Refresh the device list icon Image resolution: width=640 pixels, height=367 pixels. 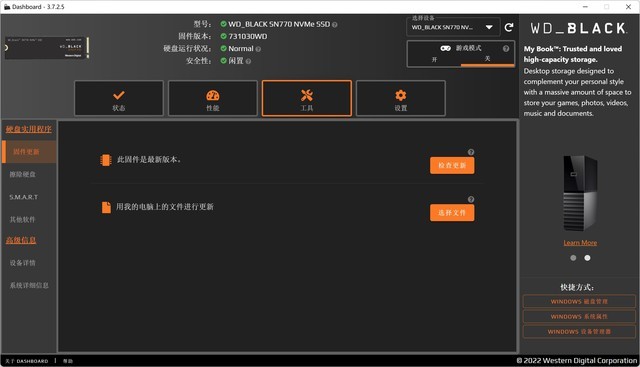(x=509, y=27)
